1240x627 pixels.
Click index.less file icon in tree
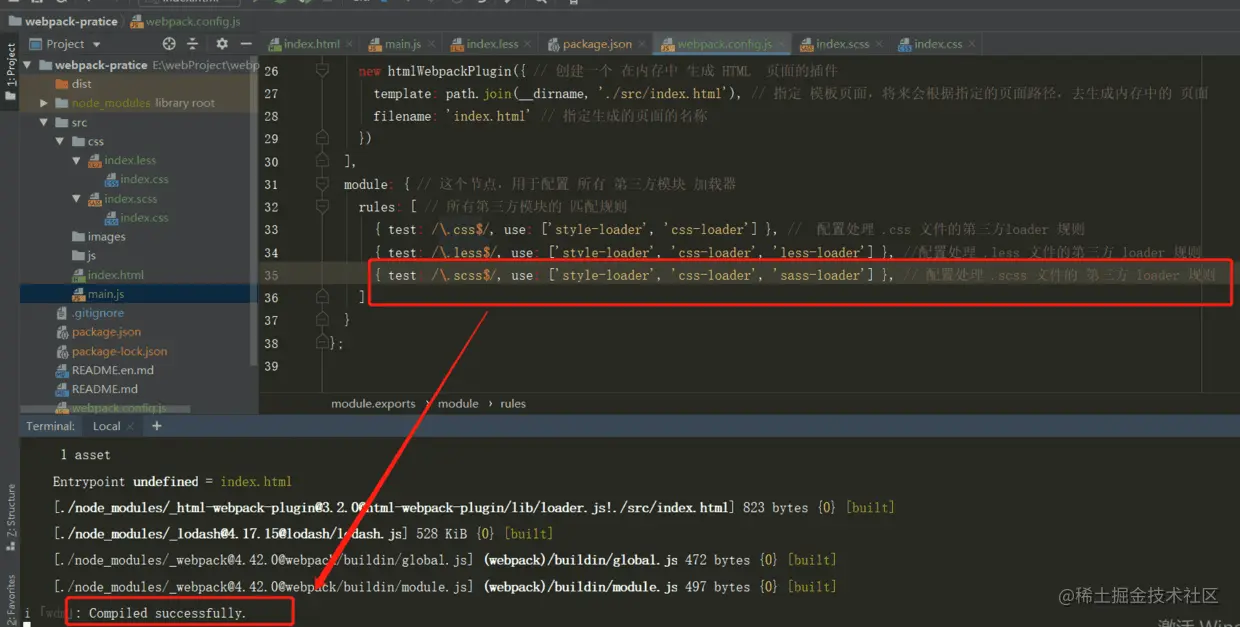[x=95, y=160]
